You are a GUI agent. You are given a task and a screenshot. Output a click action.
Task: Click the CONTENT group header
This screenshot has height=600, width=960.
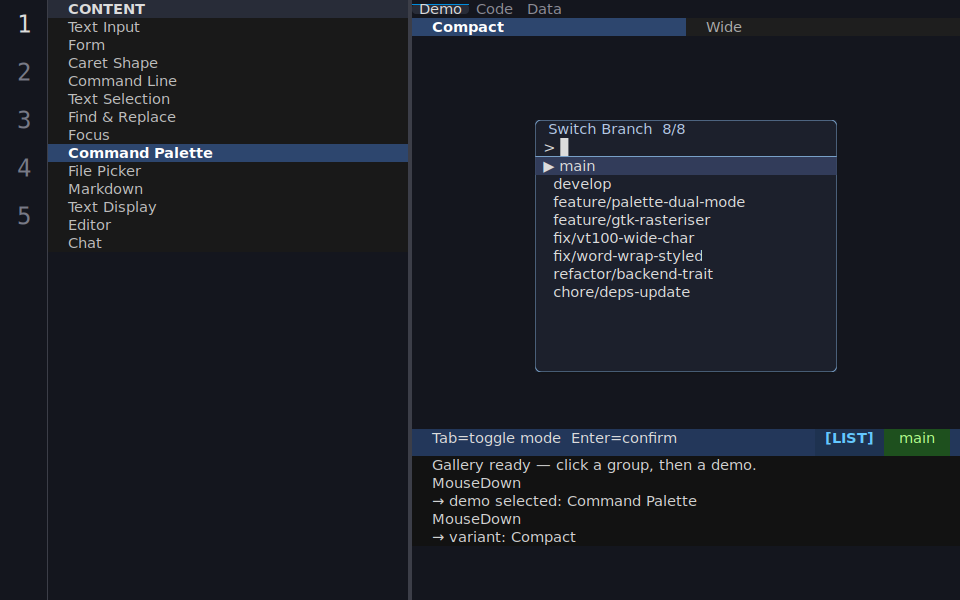point(228,9)
